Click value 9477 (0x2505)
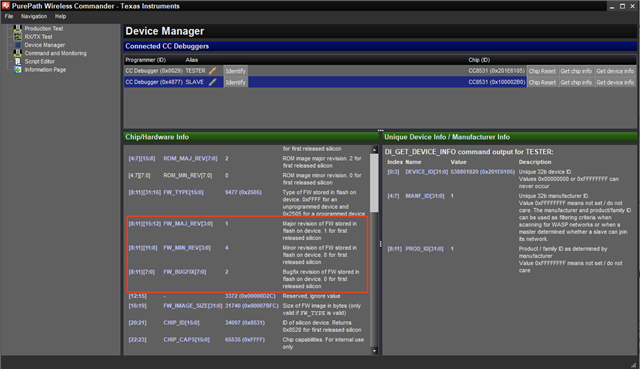 [243, 192]
